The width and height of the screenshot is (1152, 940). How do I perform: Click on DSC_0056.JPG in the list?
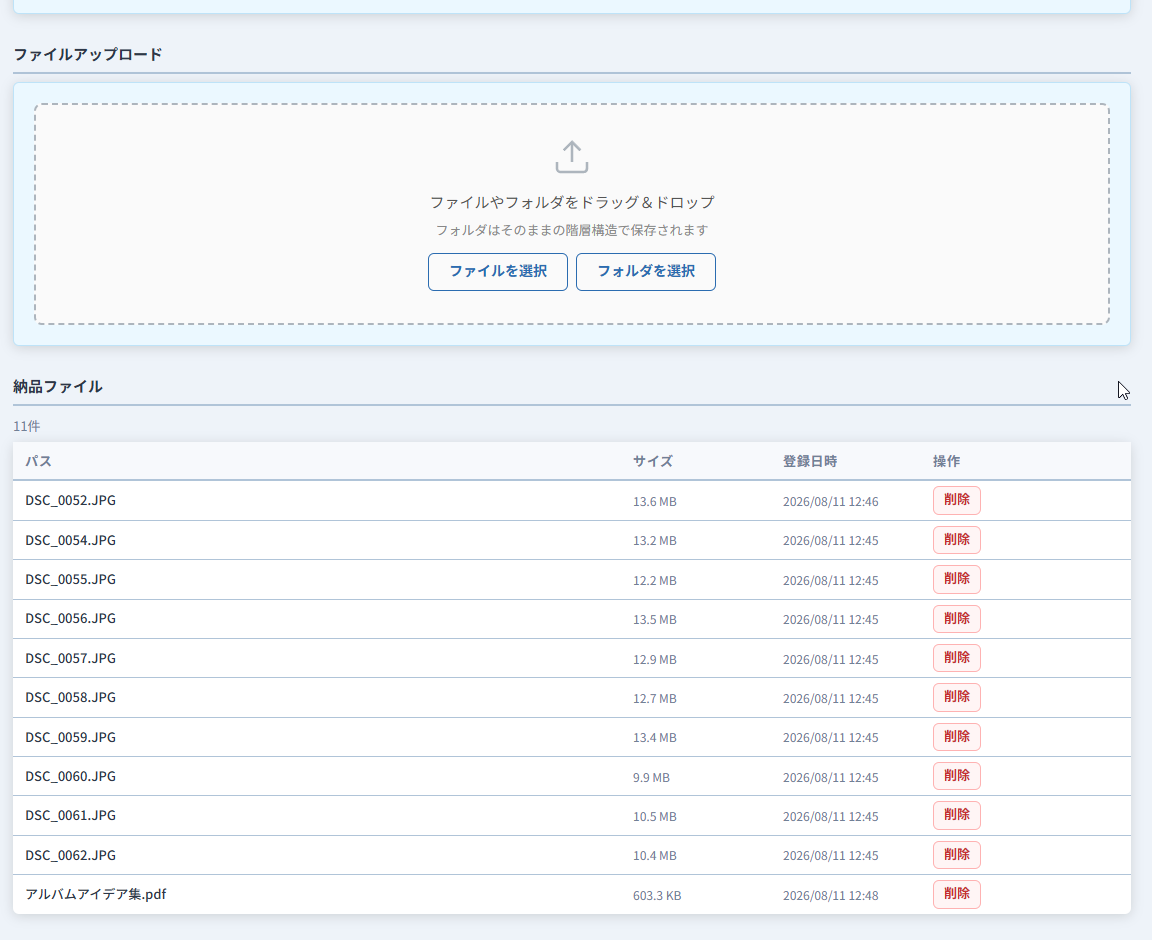[x=71, y=619]
